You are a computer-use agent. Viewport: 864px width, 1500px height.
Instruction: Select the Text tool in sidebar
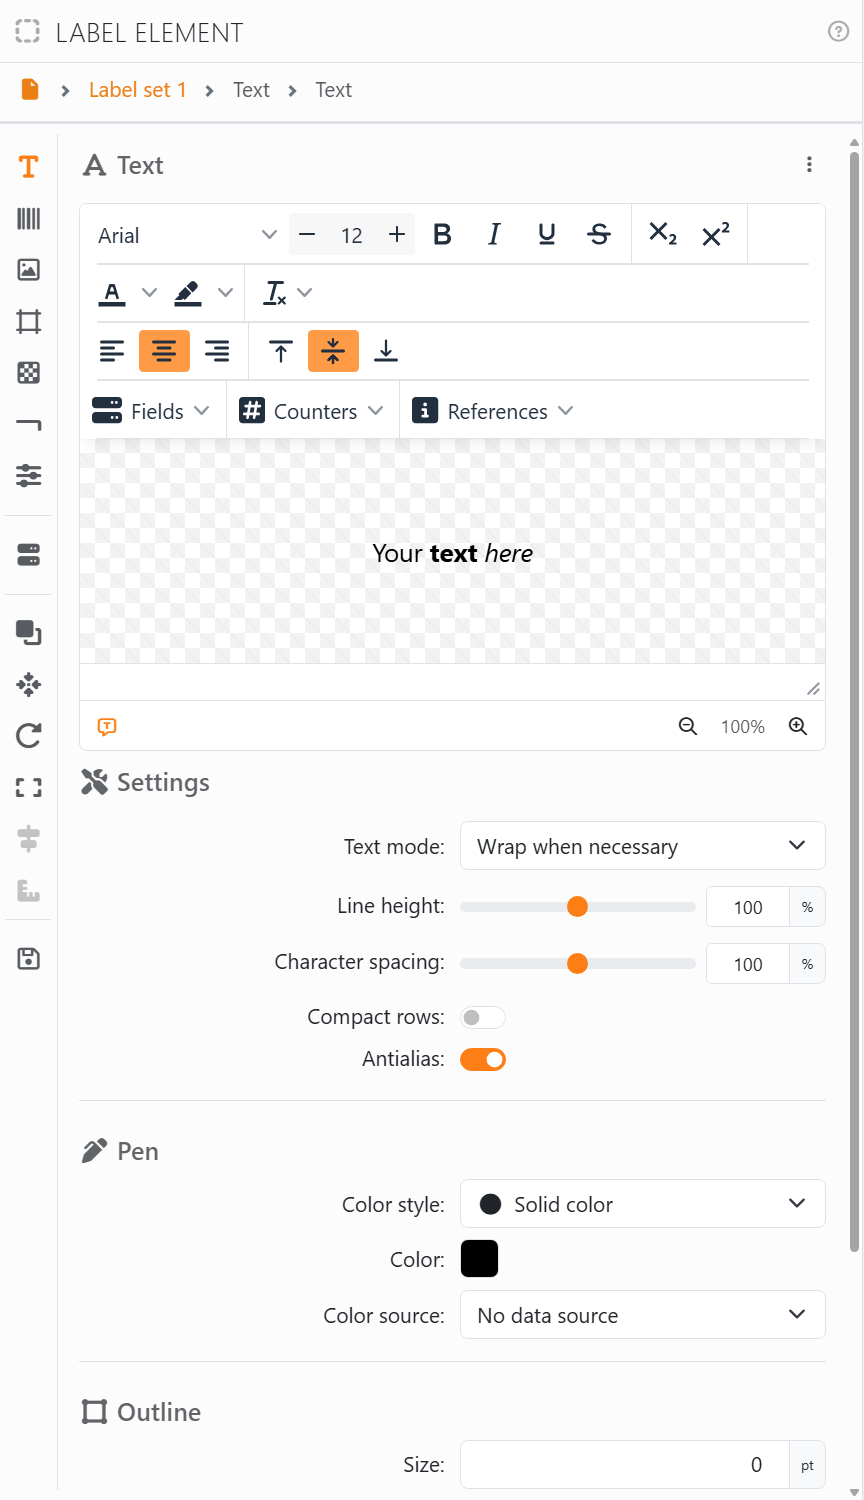tap(28, 166)
